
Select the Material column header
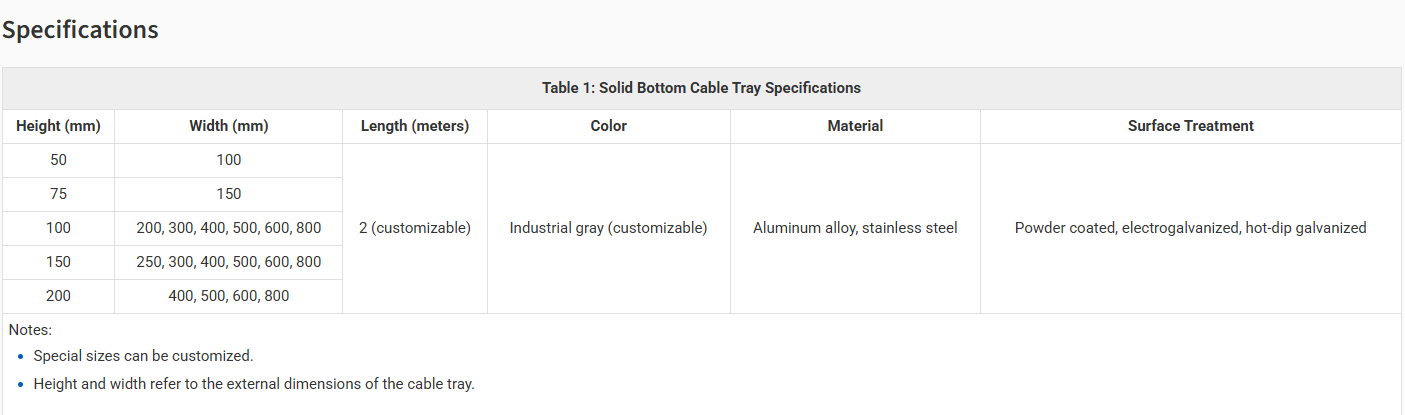pyautogui.click(x=855, y=126)
